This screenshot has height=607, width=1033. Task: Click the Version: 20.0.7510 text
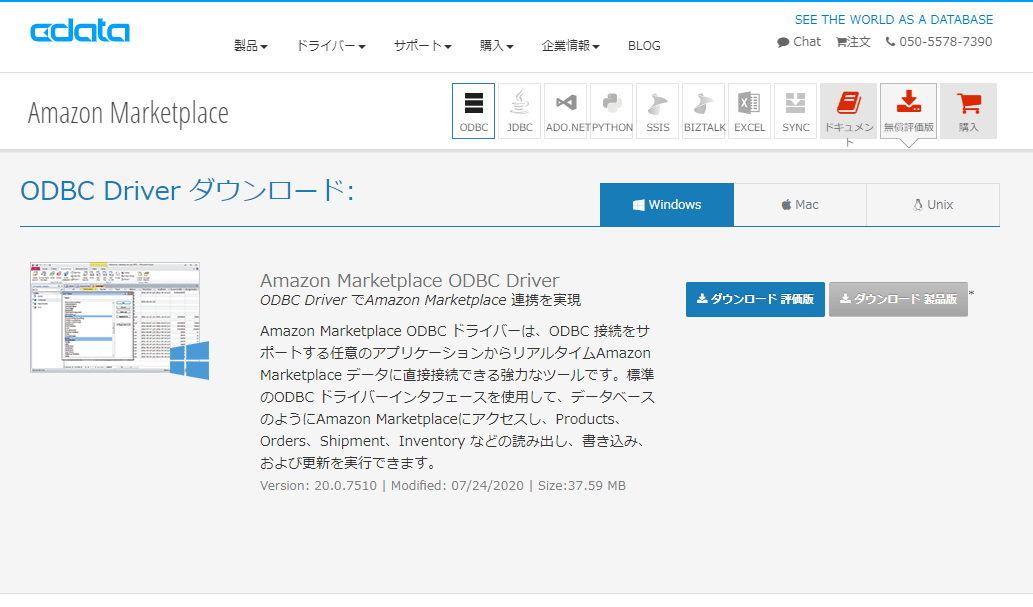click(318, 486)
